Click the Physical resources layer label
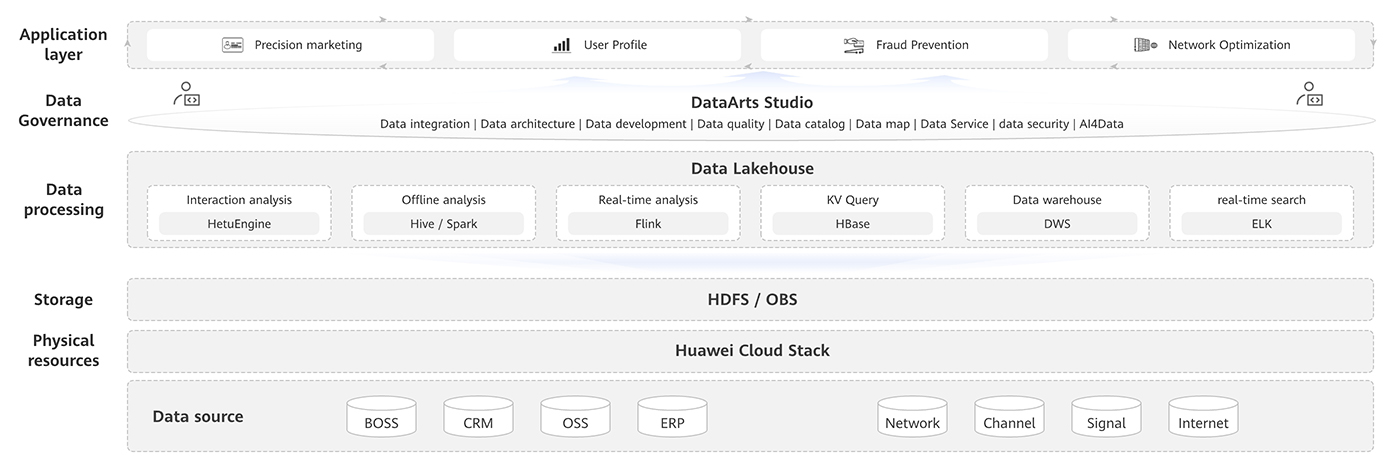 click(63, 350)
